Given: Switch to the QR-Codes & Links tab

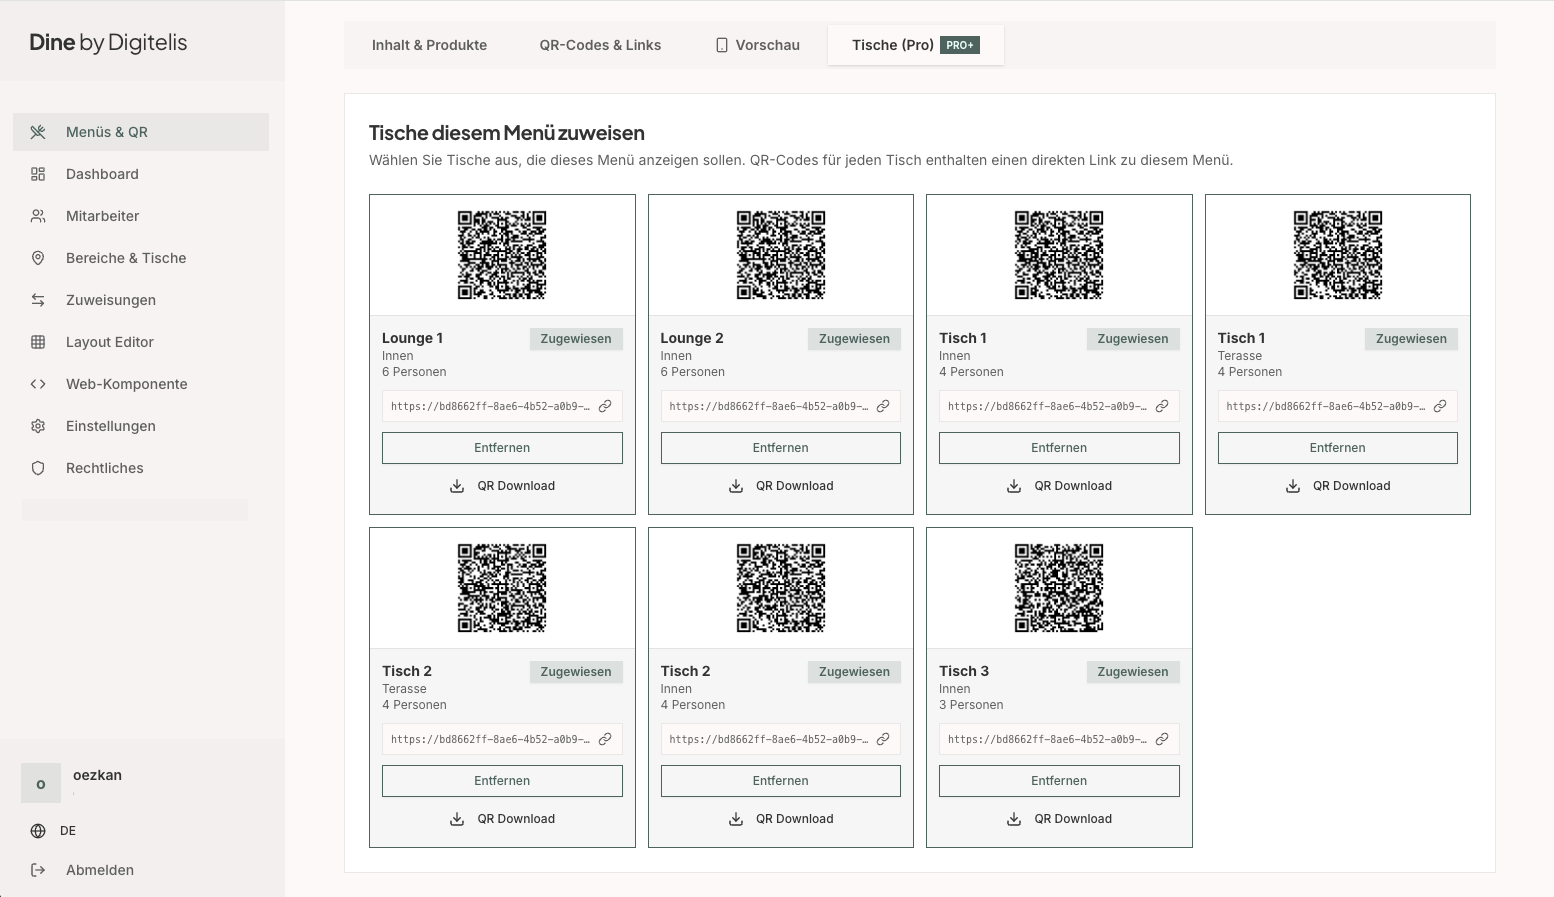Looking at the screenshot, I should pyautogui.click(x=600, y=45).
